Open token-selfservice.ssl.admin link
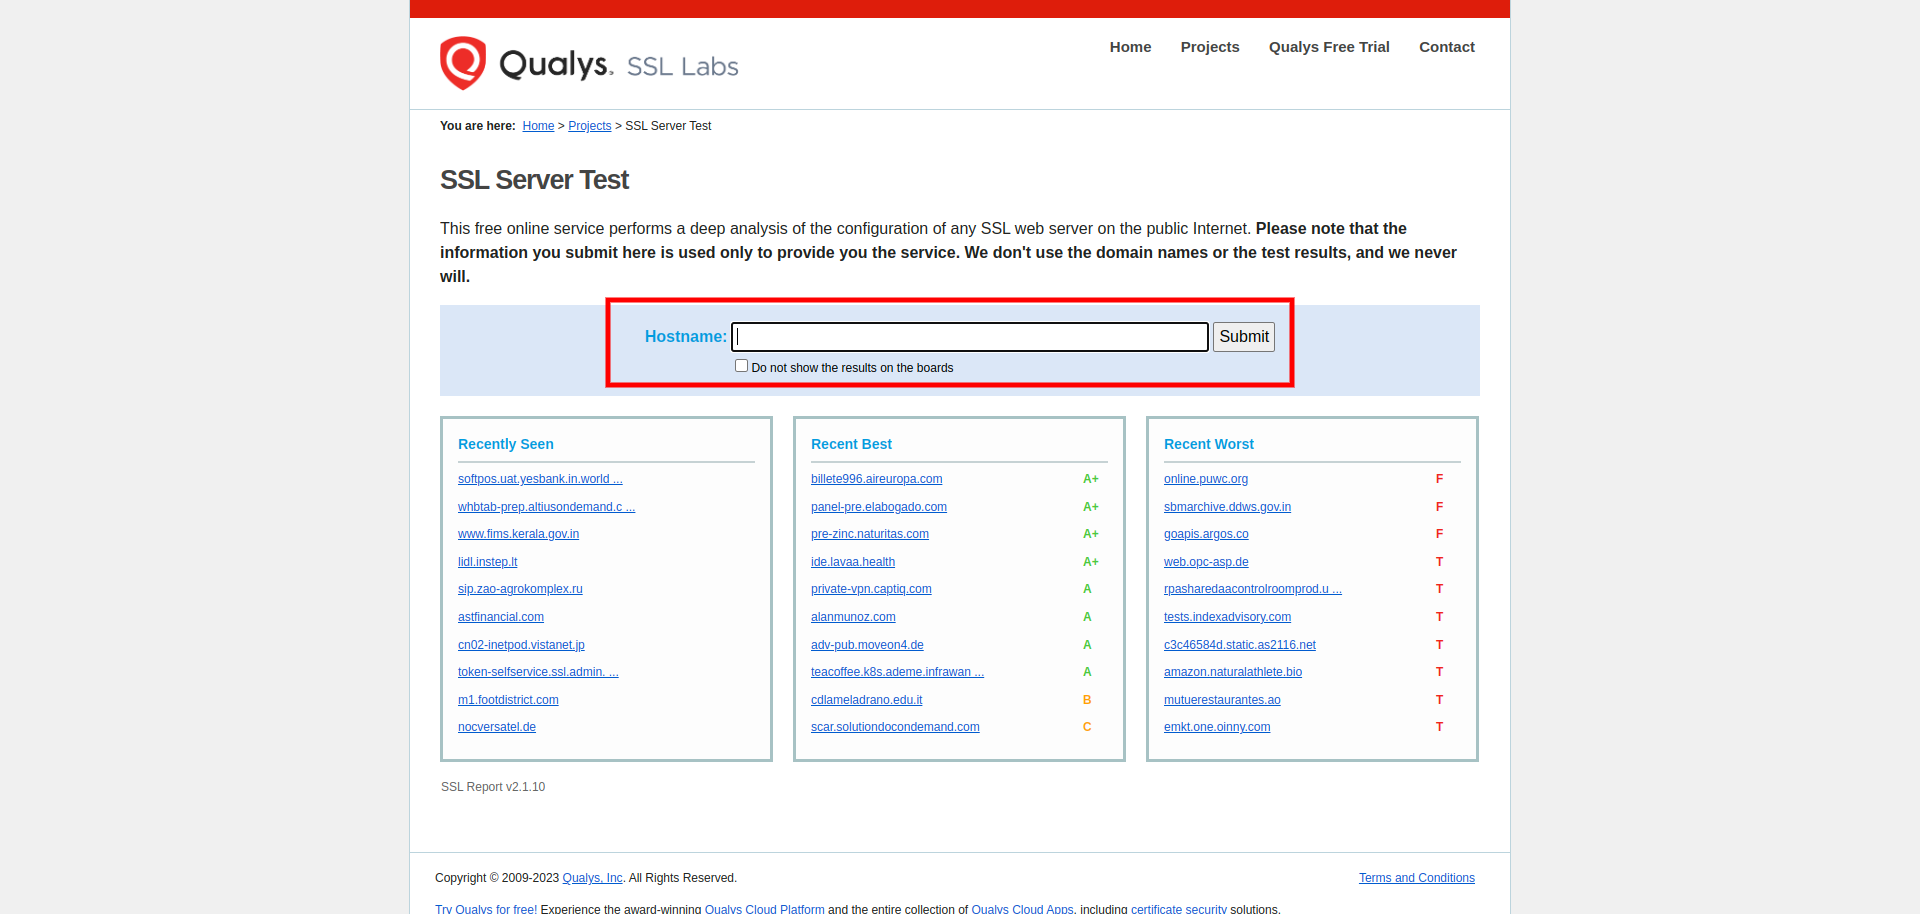This screenshot has height=914, width=1920. (x=538, y=672)
